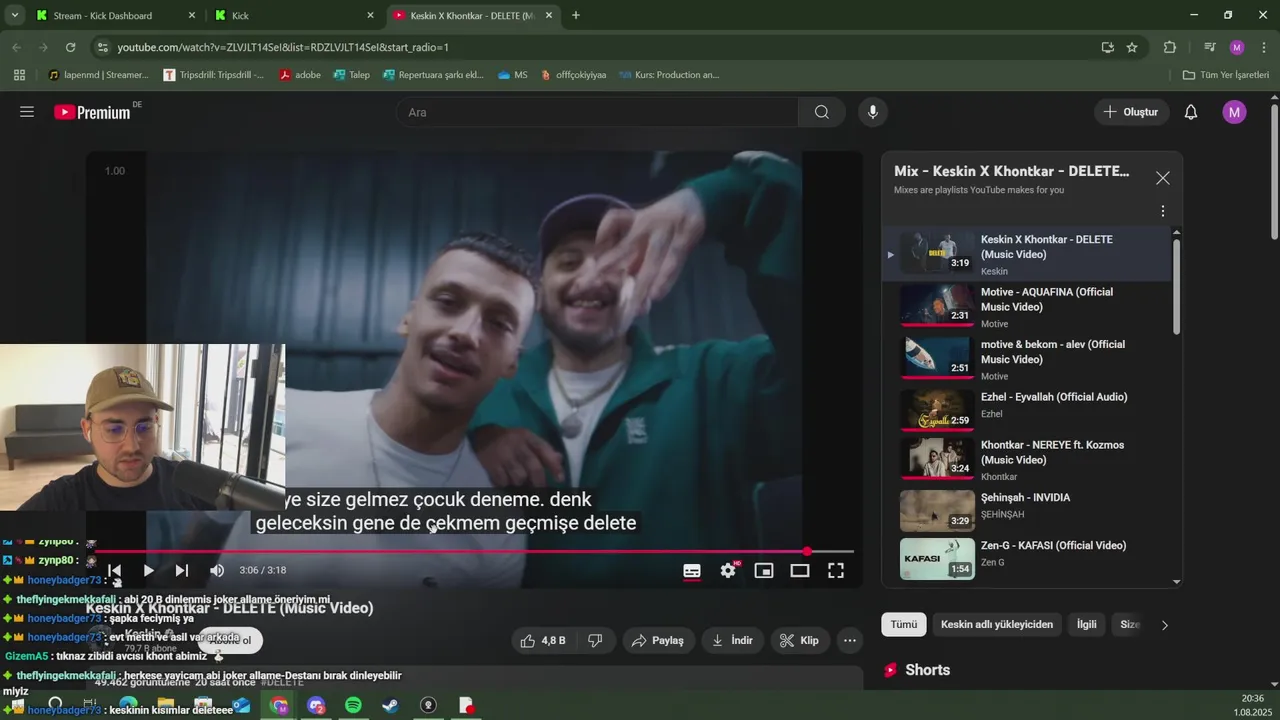Open 'Repertuara şarkı ekl...' bookmark
This screenshot has width=1280, height=720.
(433, 75)
